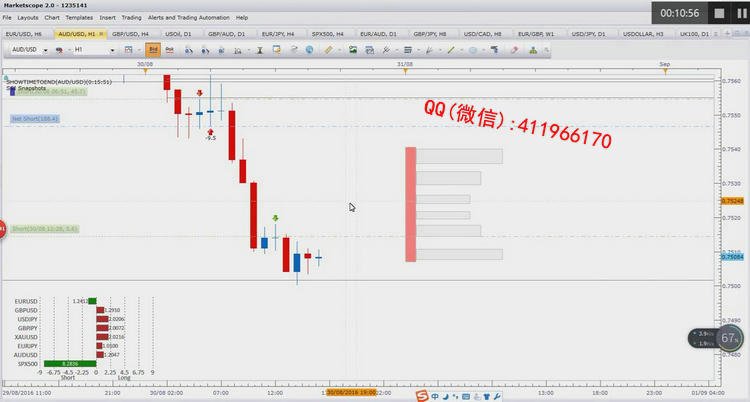The height and width of the screenshot is (402, 750).
Task: Open the Insert menu
Action: [107, 18]
